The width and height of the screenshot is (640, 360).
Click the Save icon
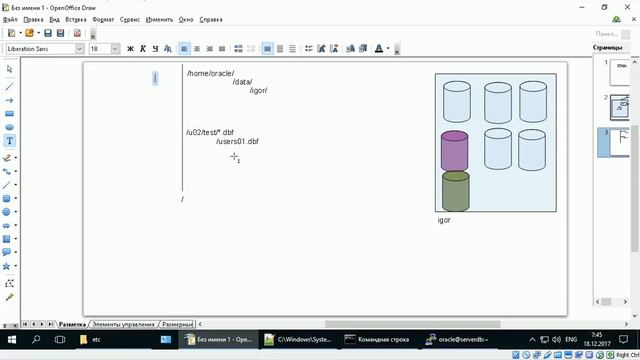[x=48, y=33]
